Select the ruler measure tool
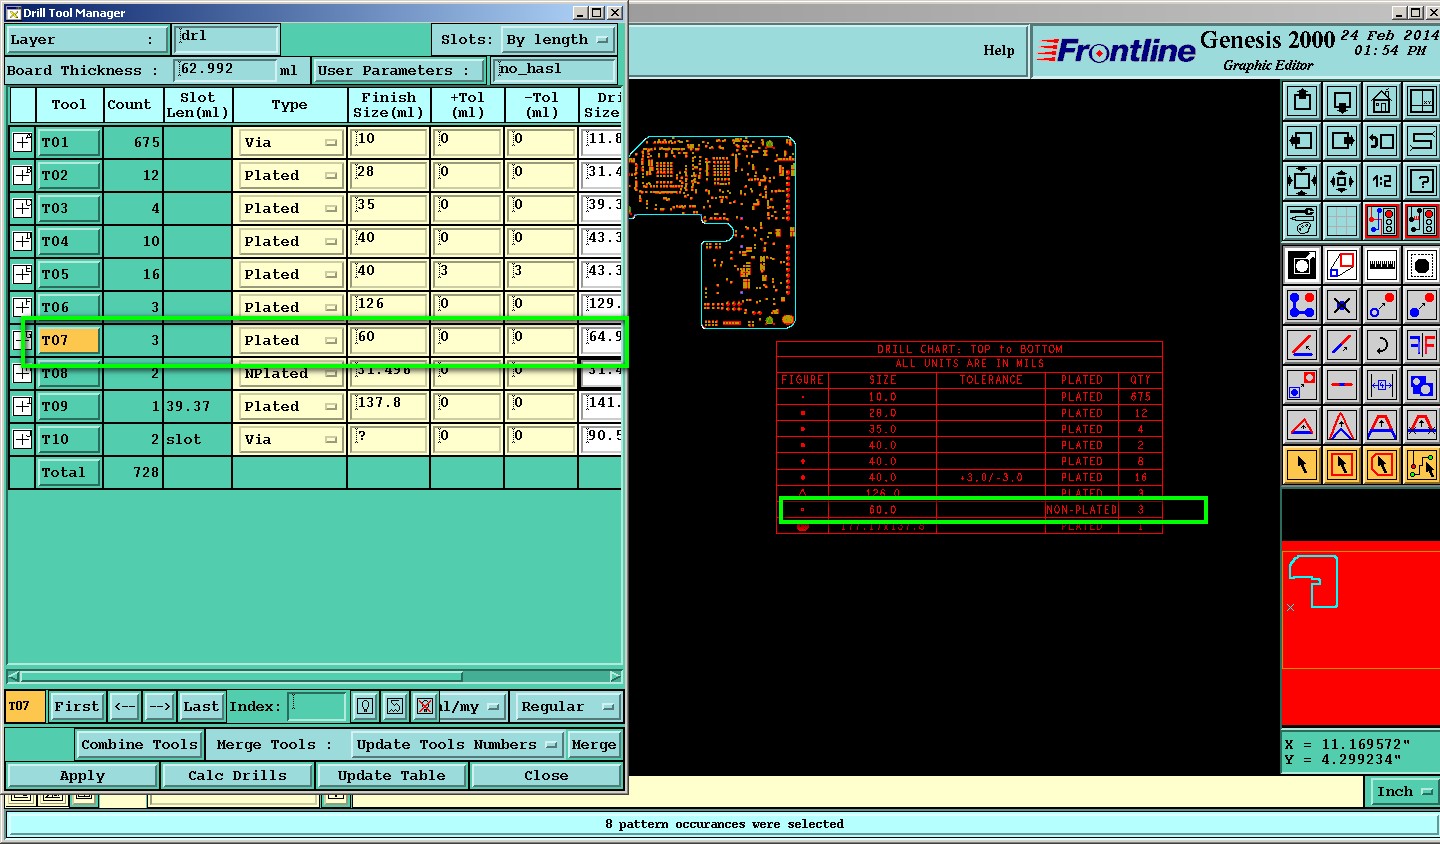1440x844 pixels. (x=1381, y=266)
